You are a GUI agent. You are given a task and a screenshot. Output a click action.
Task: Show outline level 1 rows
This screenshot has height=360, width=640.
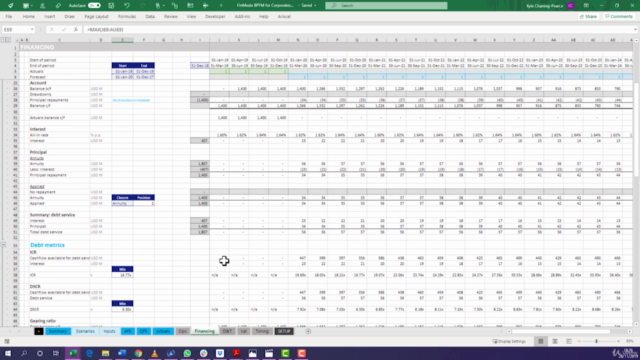[x=3, y=40]
